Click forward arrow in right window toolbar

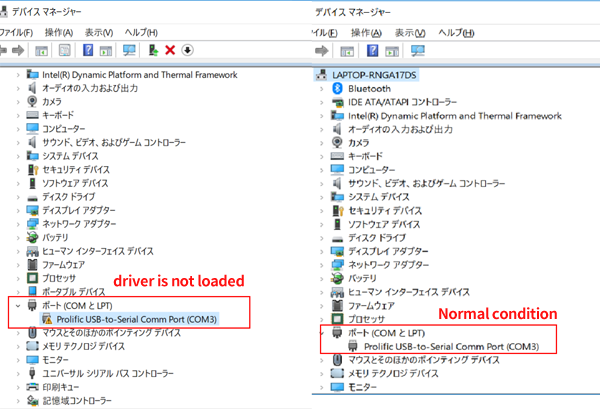[x=321, y=51]
